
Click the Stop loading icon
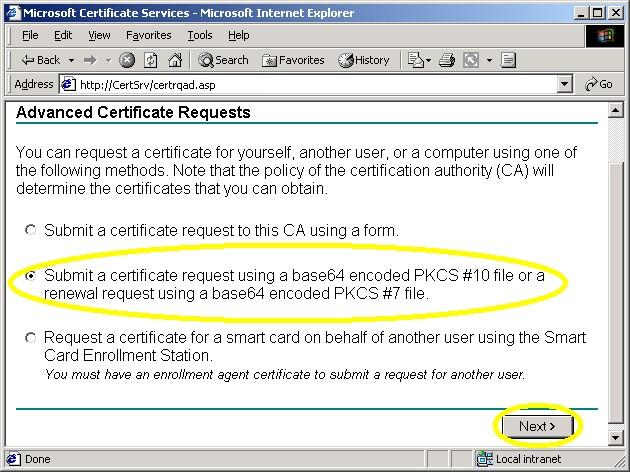point(127,60)
